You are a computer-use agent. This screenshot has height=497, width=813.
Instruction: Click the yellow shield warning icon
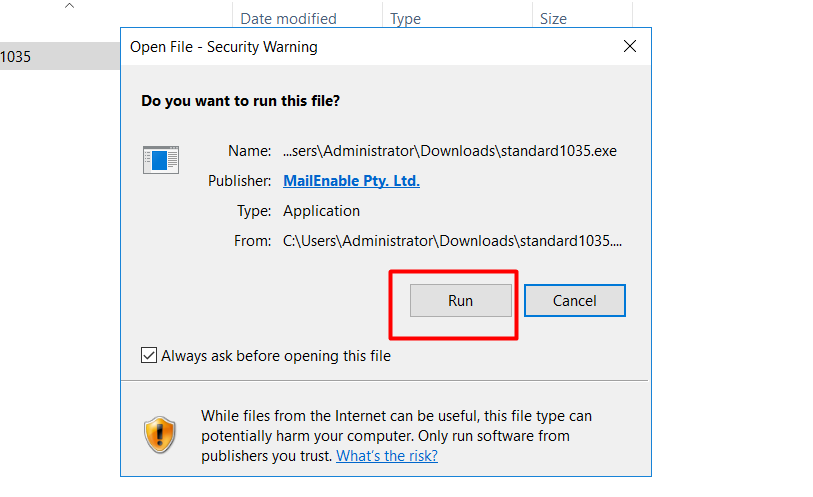(x=160, y=434)
